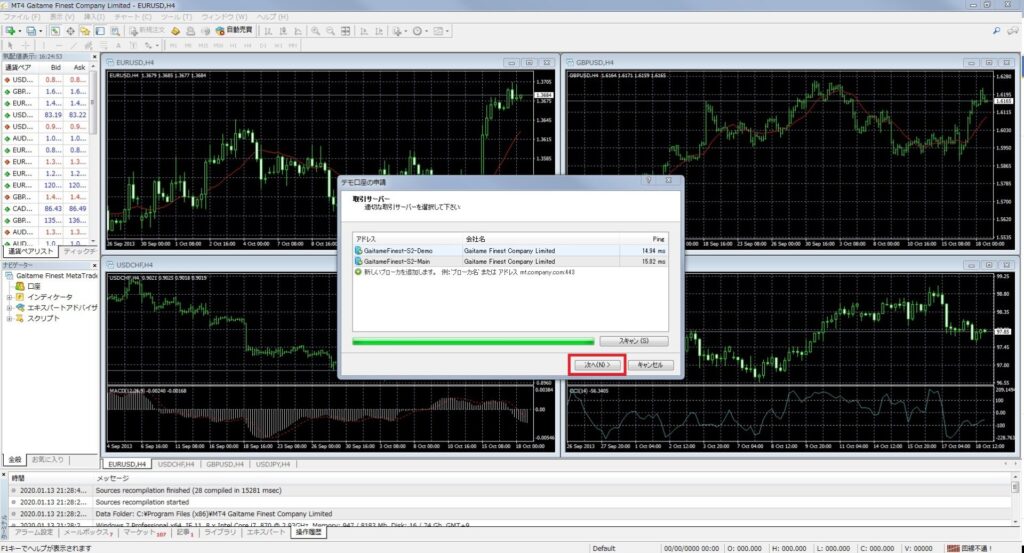Image resolution: width=1024 pixels, height=553 pixels.
Task: Click the dialog help question mark button
Action: tap(649, 181)
